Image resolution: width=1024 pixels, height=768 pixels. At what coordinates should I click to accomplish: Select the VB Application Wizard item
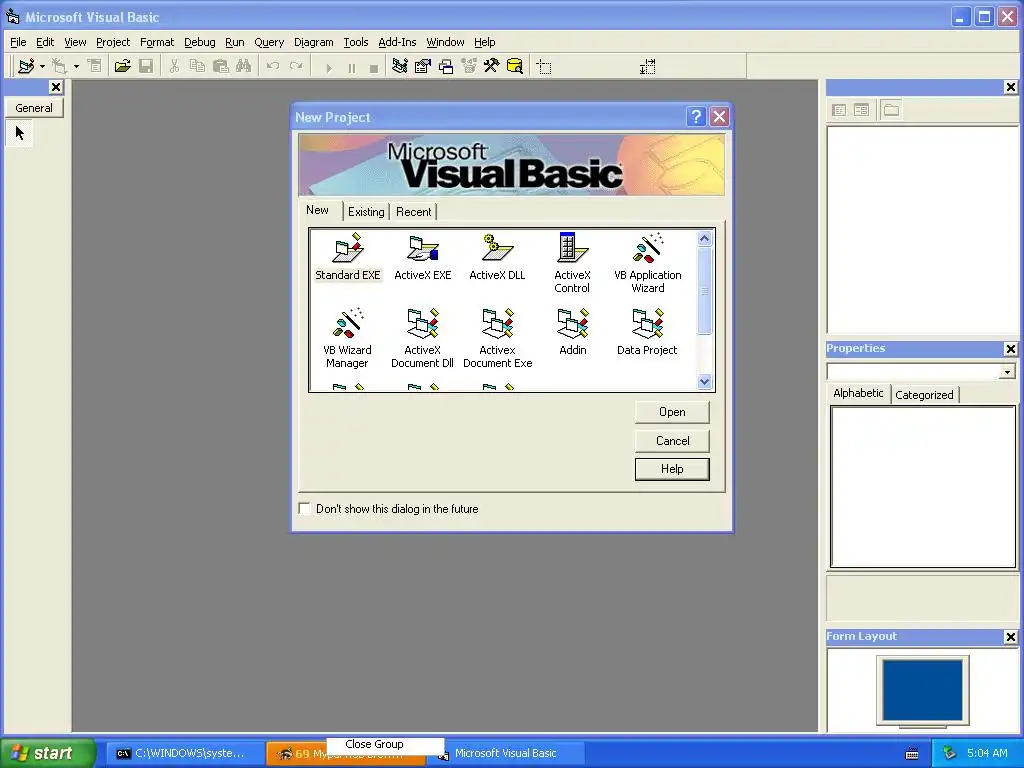(648, 263)
